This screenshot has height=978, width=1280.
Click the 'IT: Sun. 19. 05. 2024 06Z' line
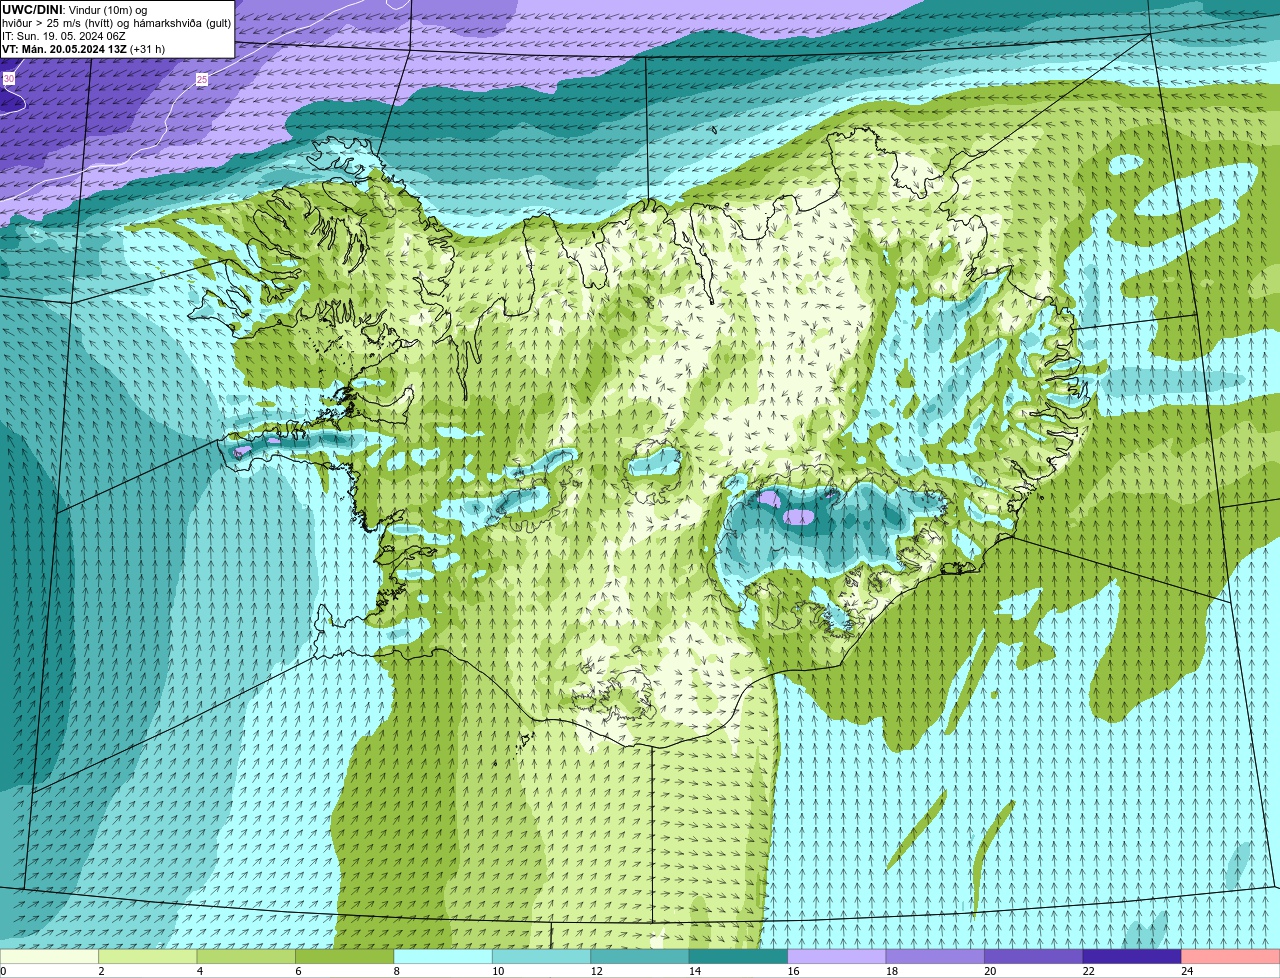tap(63, 36)
